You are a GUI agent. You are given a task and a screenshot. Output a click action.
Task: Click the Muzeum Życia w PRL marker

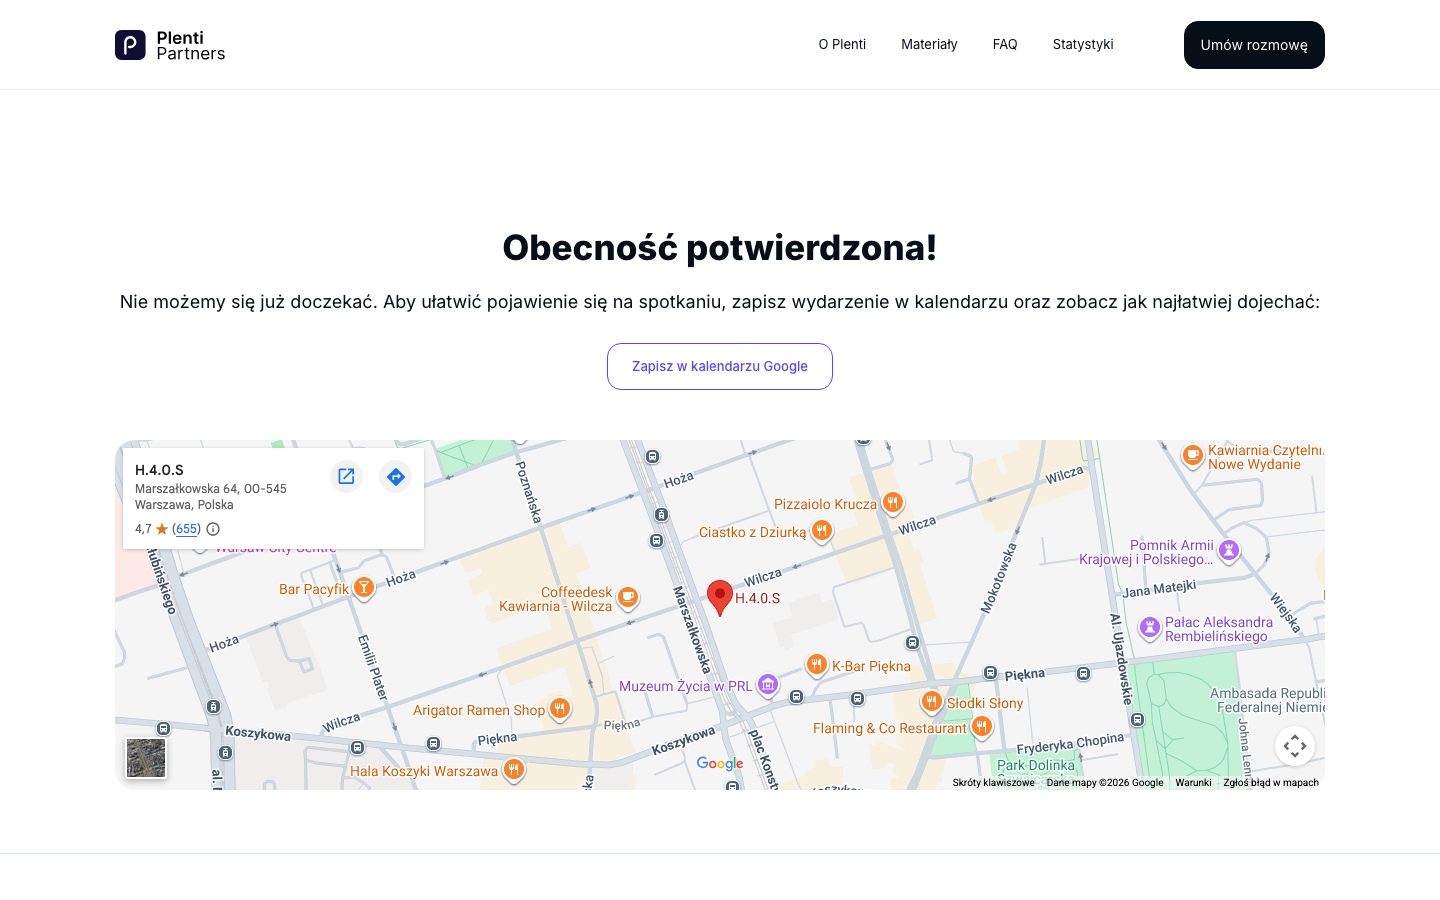768,684
